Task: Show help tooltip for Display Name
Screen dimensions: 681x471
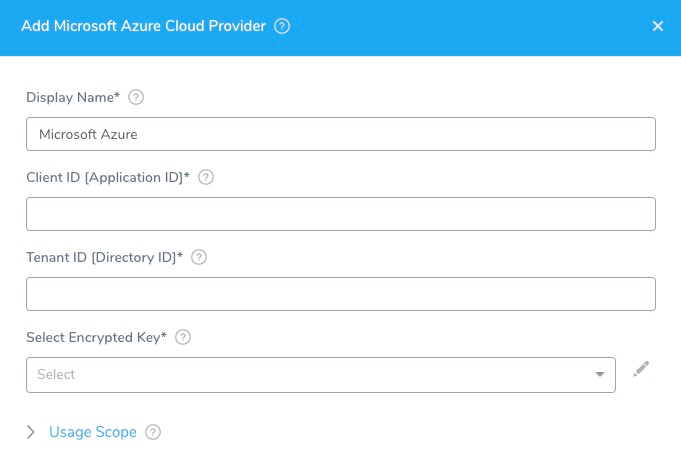Action: [136, 97]
